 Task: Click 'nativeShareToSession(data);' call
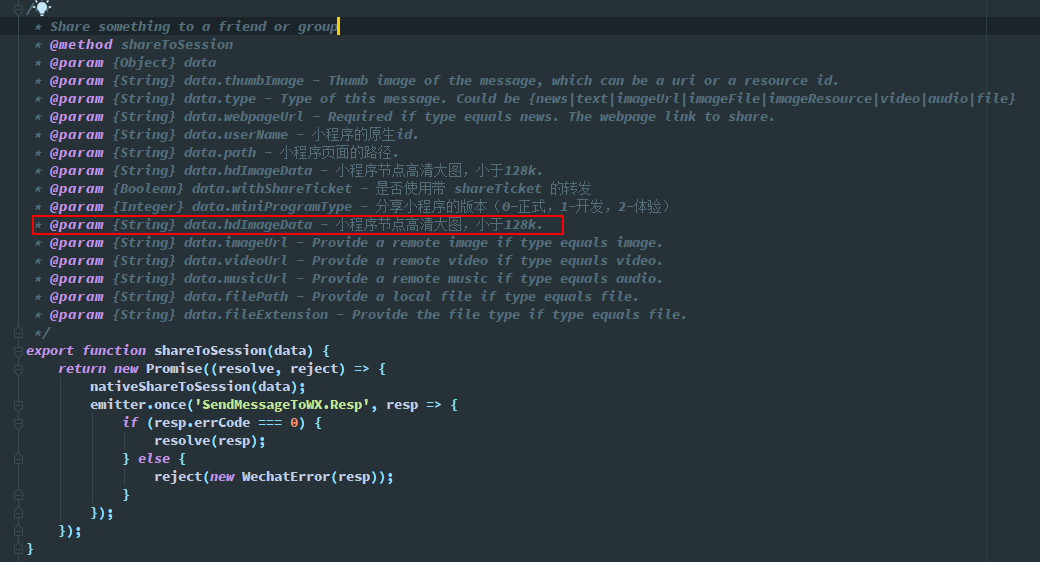(x=198, y=386)
